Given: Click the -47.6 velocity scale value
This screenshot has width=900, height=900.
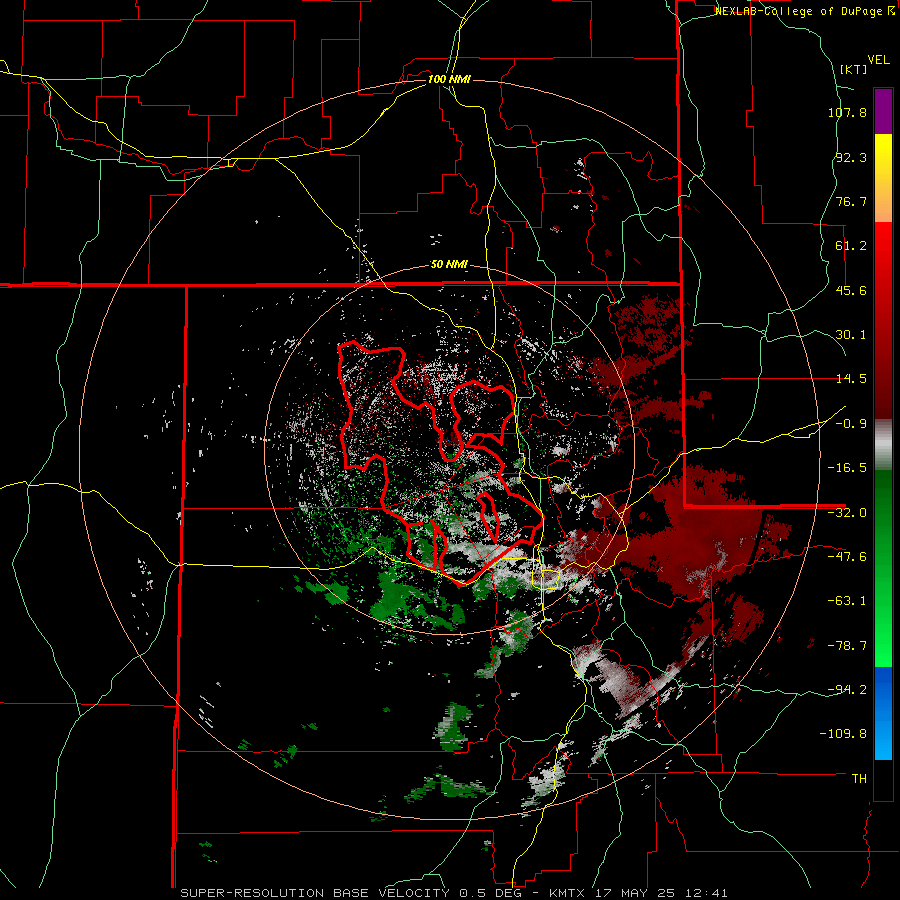Looking at the screenshot, I should tap(847, 557).
